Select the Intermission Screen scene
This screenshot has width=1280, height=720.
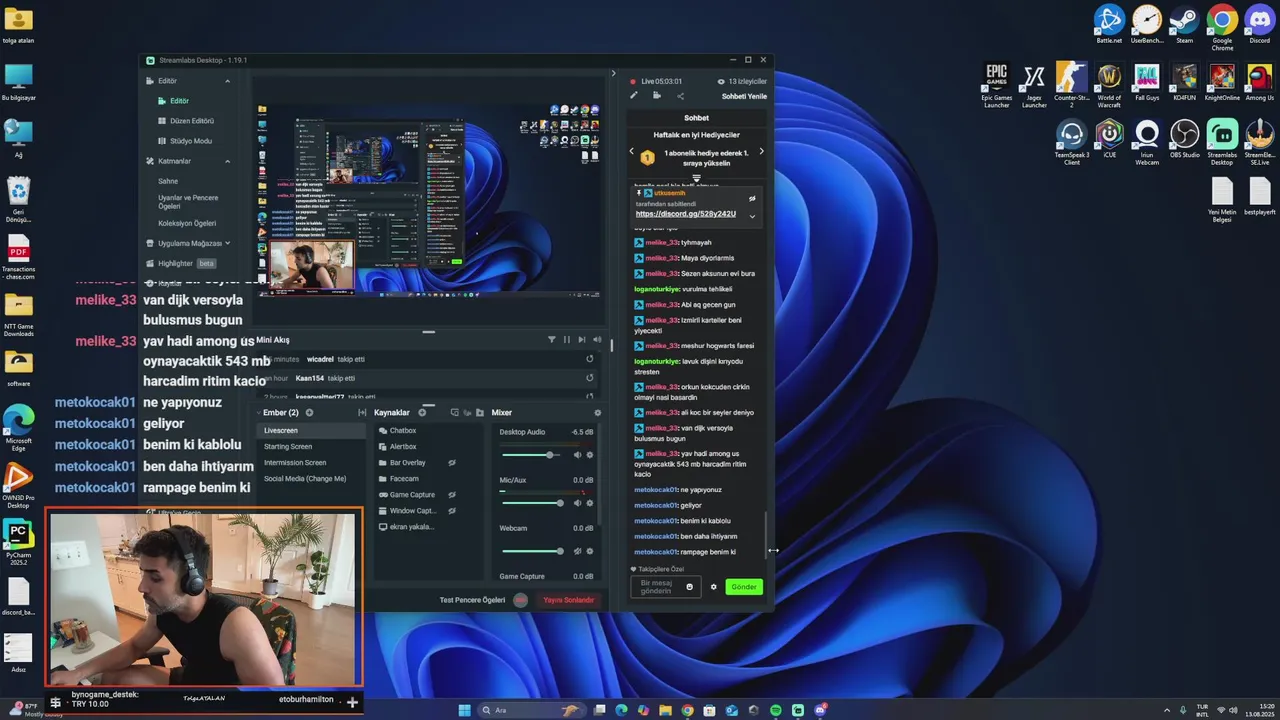coord(295,462)
